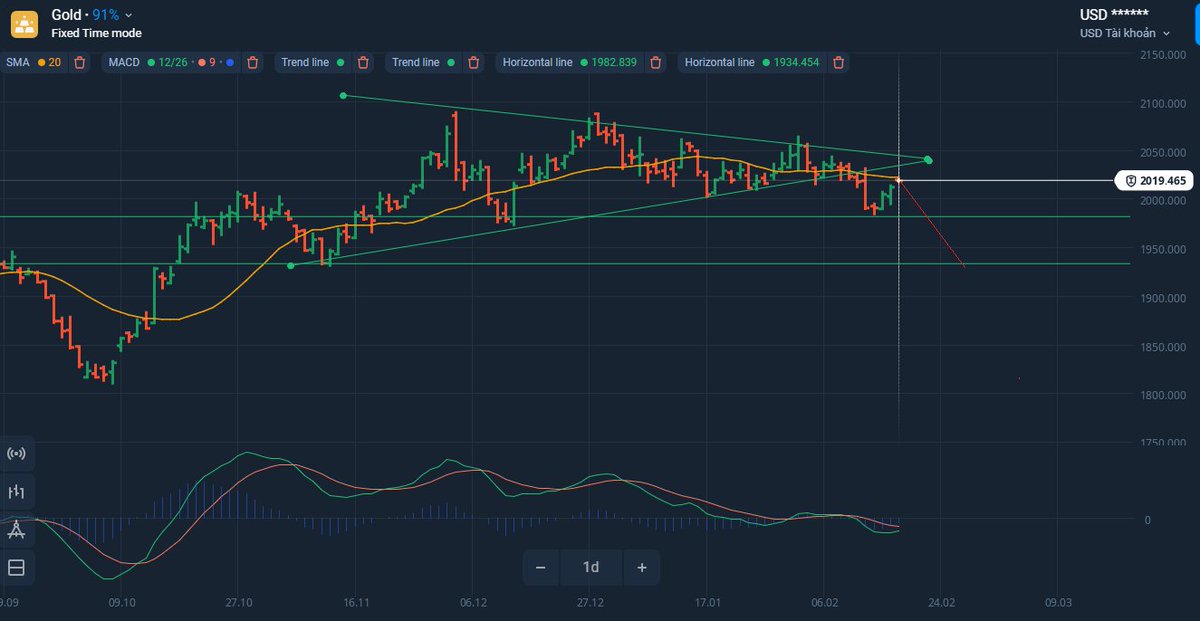Expand the Gold asset selector chevron

(x=129, y=15)
